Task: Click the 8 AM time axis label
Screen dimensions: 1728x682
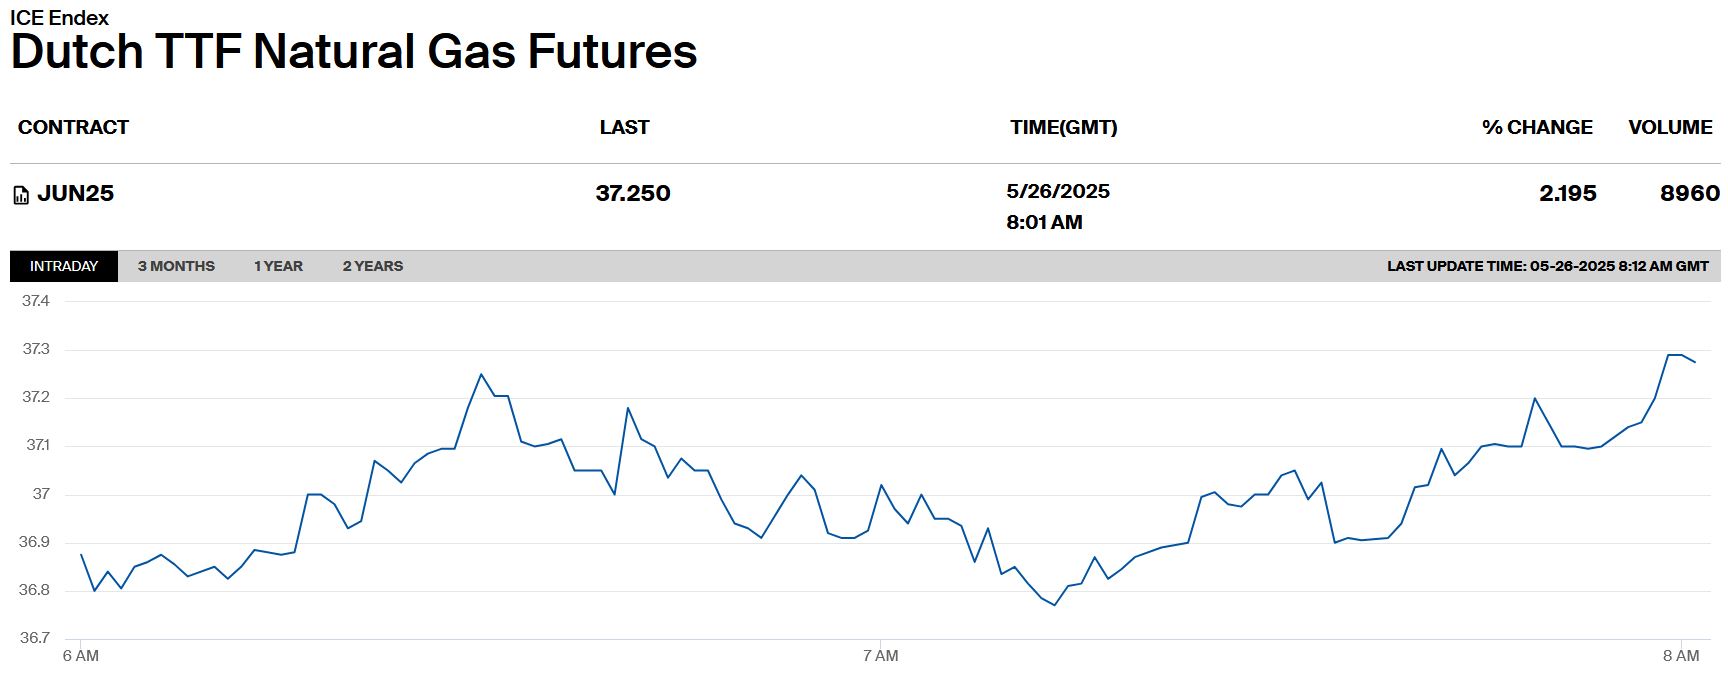Action: point(1681,656)
